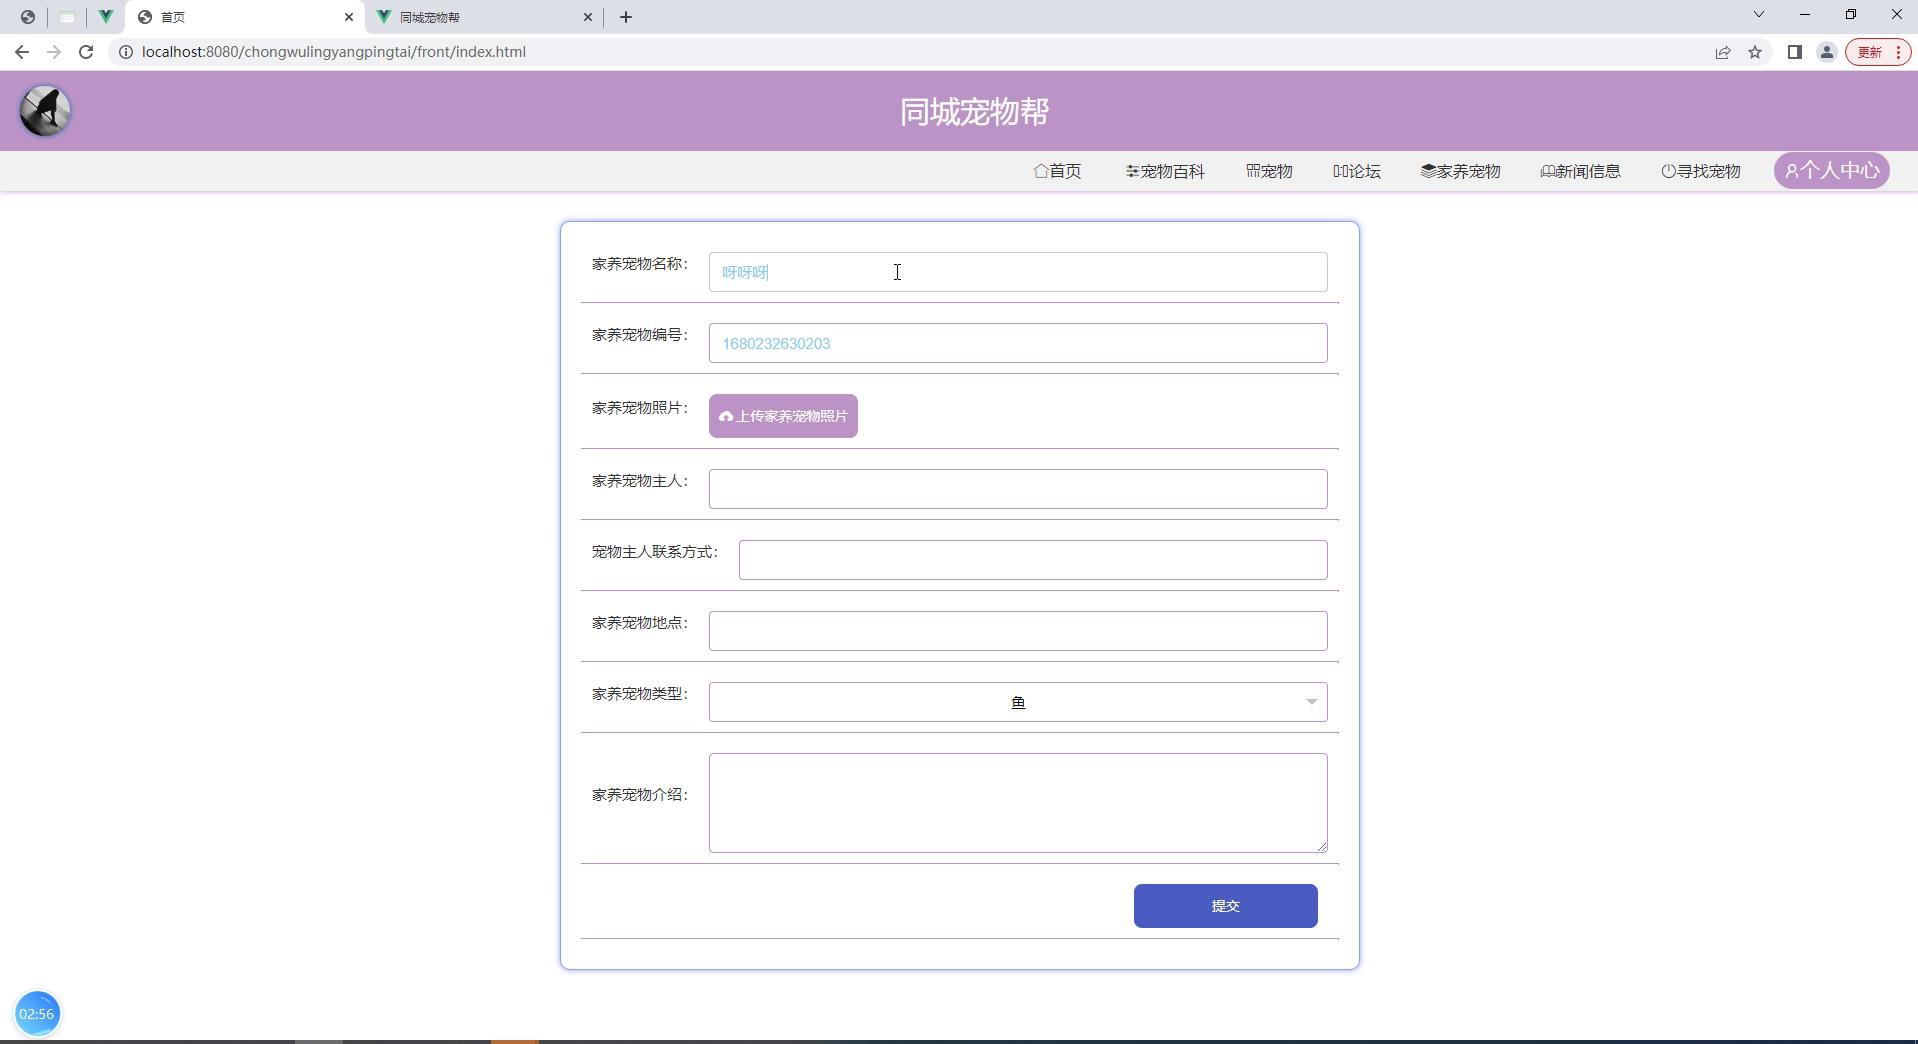Open the first pinned globe tab
Viewport: 1918px width, 1044px height.
pos(28,17)
